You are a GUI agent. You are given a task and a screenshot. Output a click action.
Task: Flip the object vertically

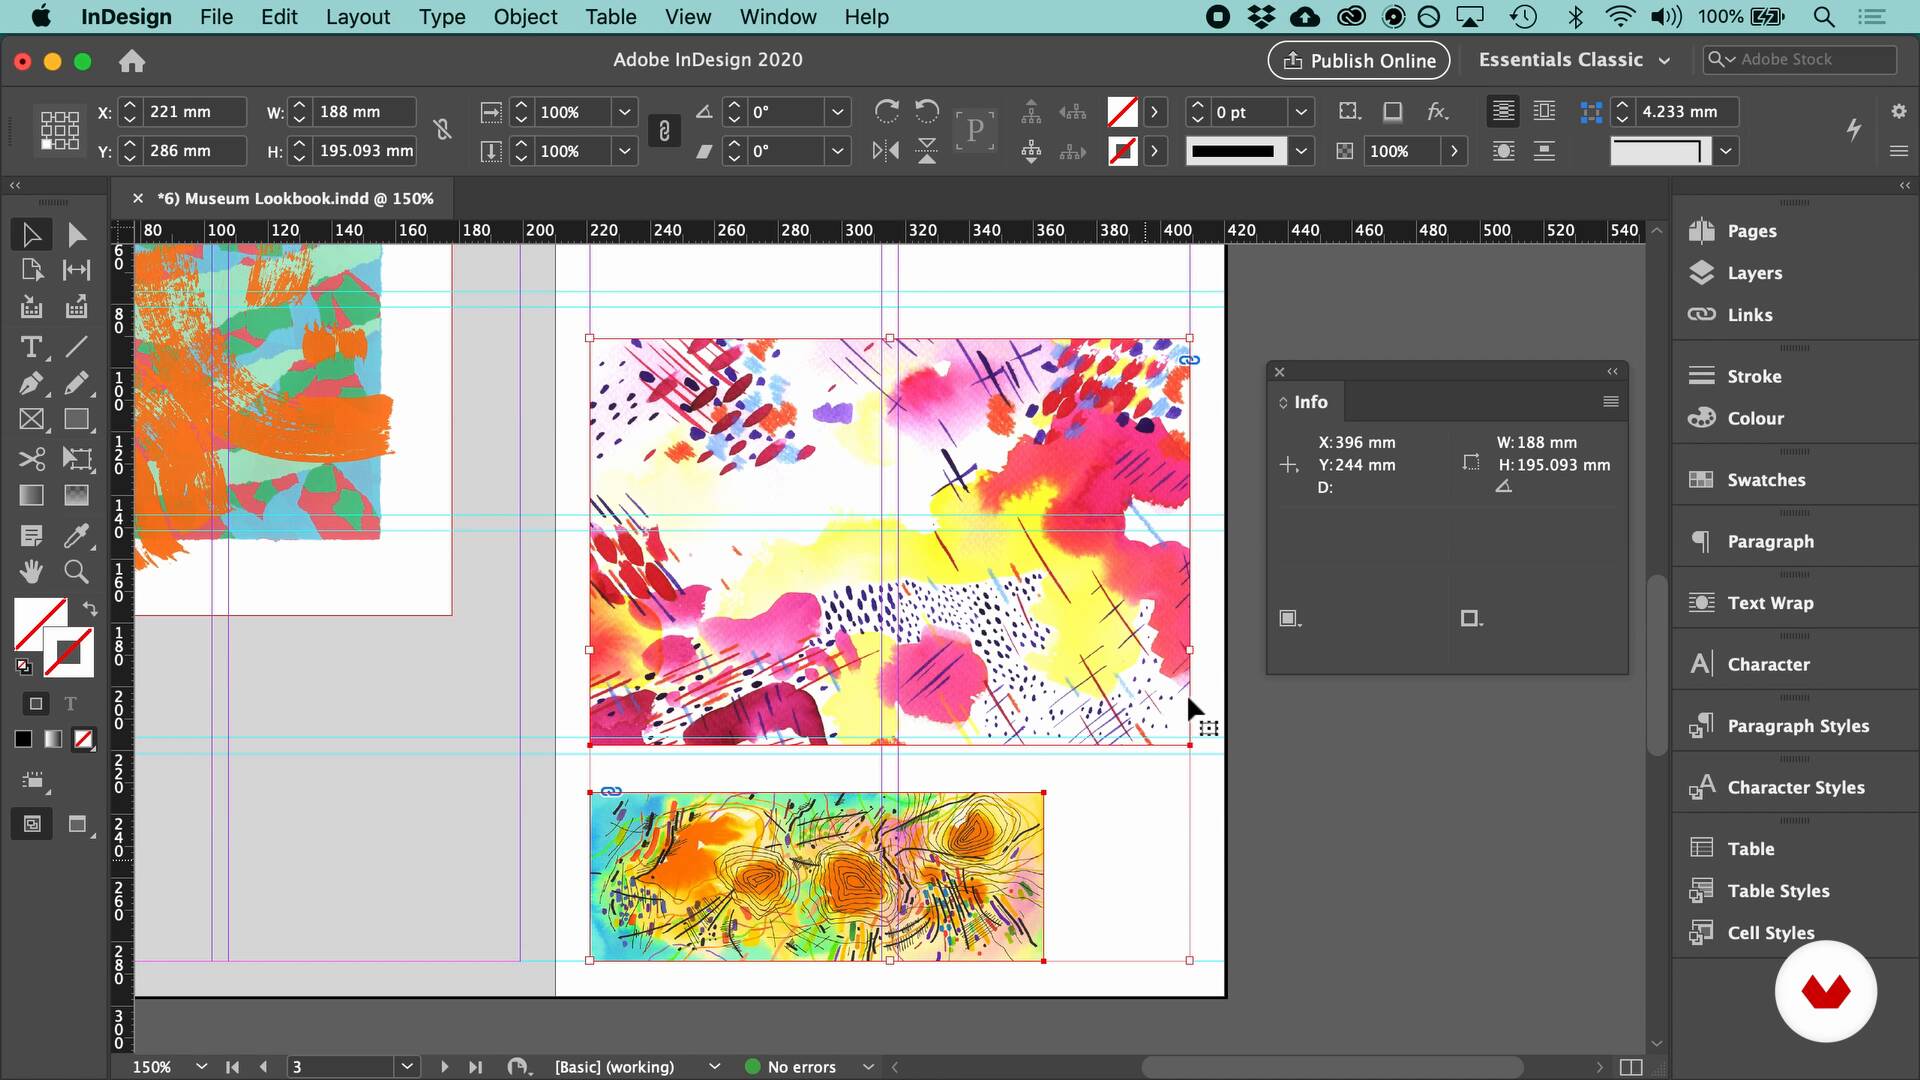(x=927, y=151)
